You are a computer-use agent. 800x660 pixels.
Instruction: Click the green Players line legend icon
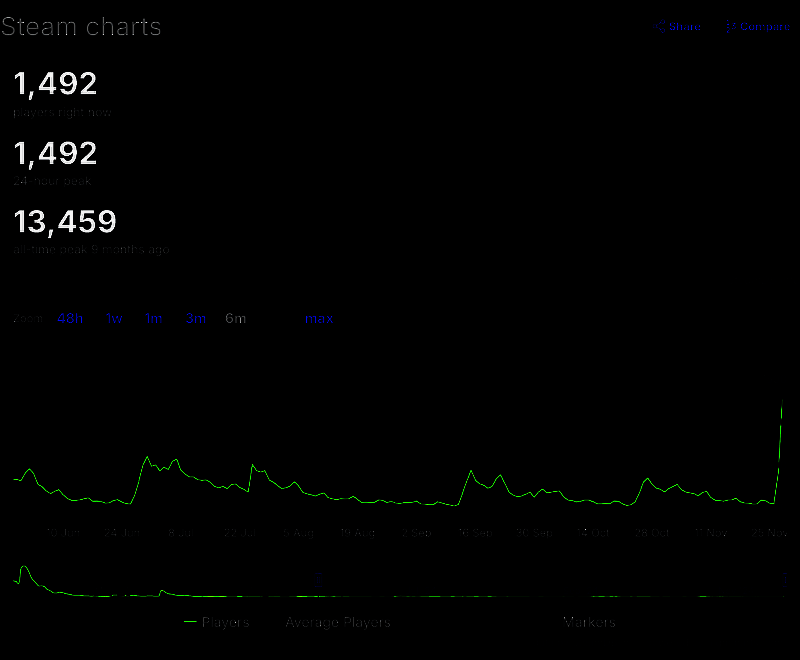[190, 621]
